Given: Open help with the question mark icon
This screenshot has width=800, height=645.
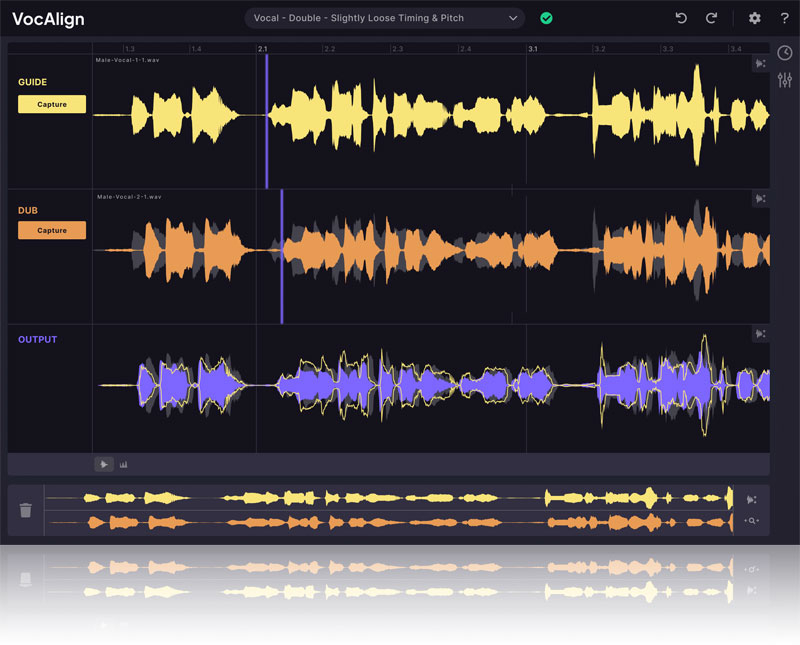Looking at the screenshot, I should [x=785, y=18].
